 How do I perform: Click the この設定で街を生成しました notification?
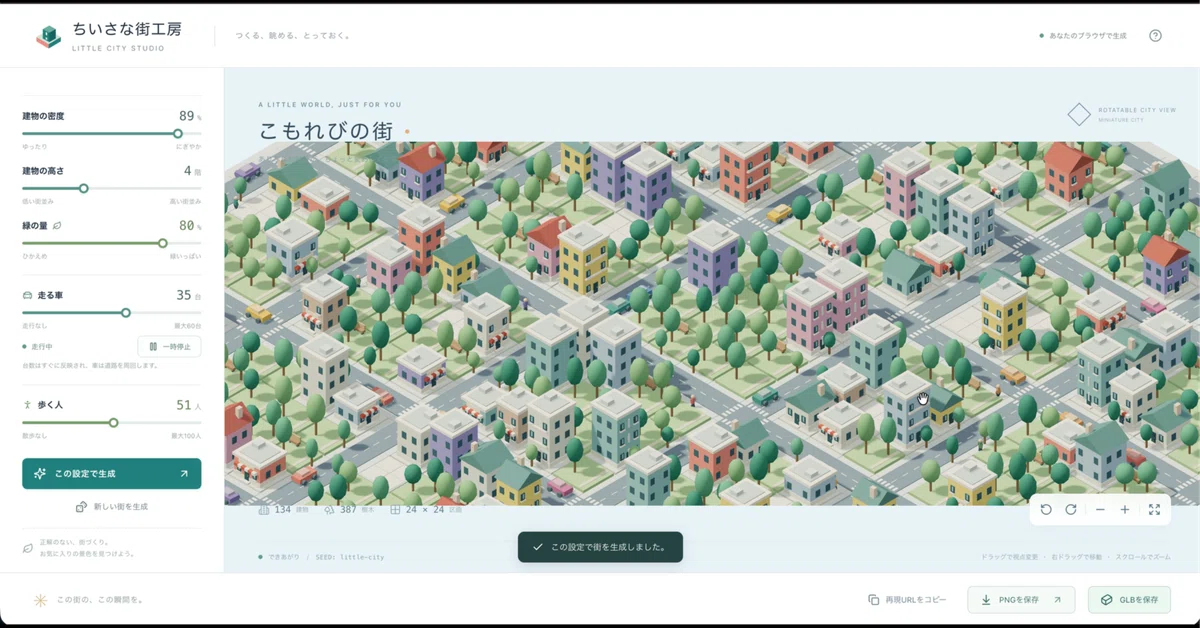600,547
